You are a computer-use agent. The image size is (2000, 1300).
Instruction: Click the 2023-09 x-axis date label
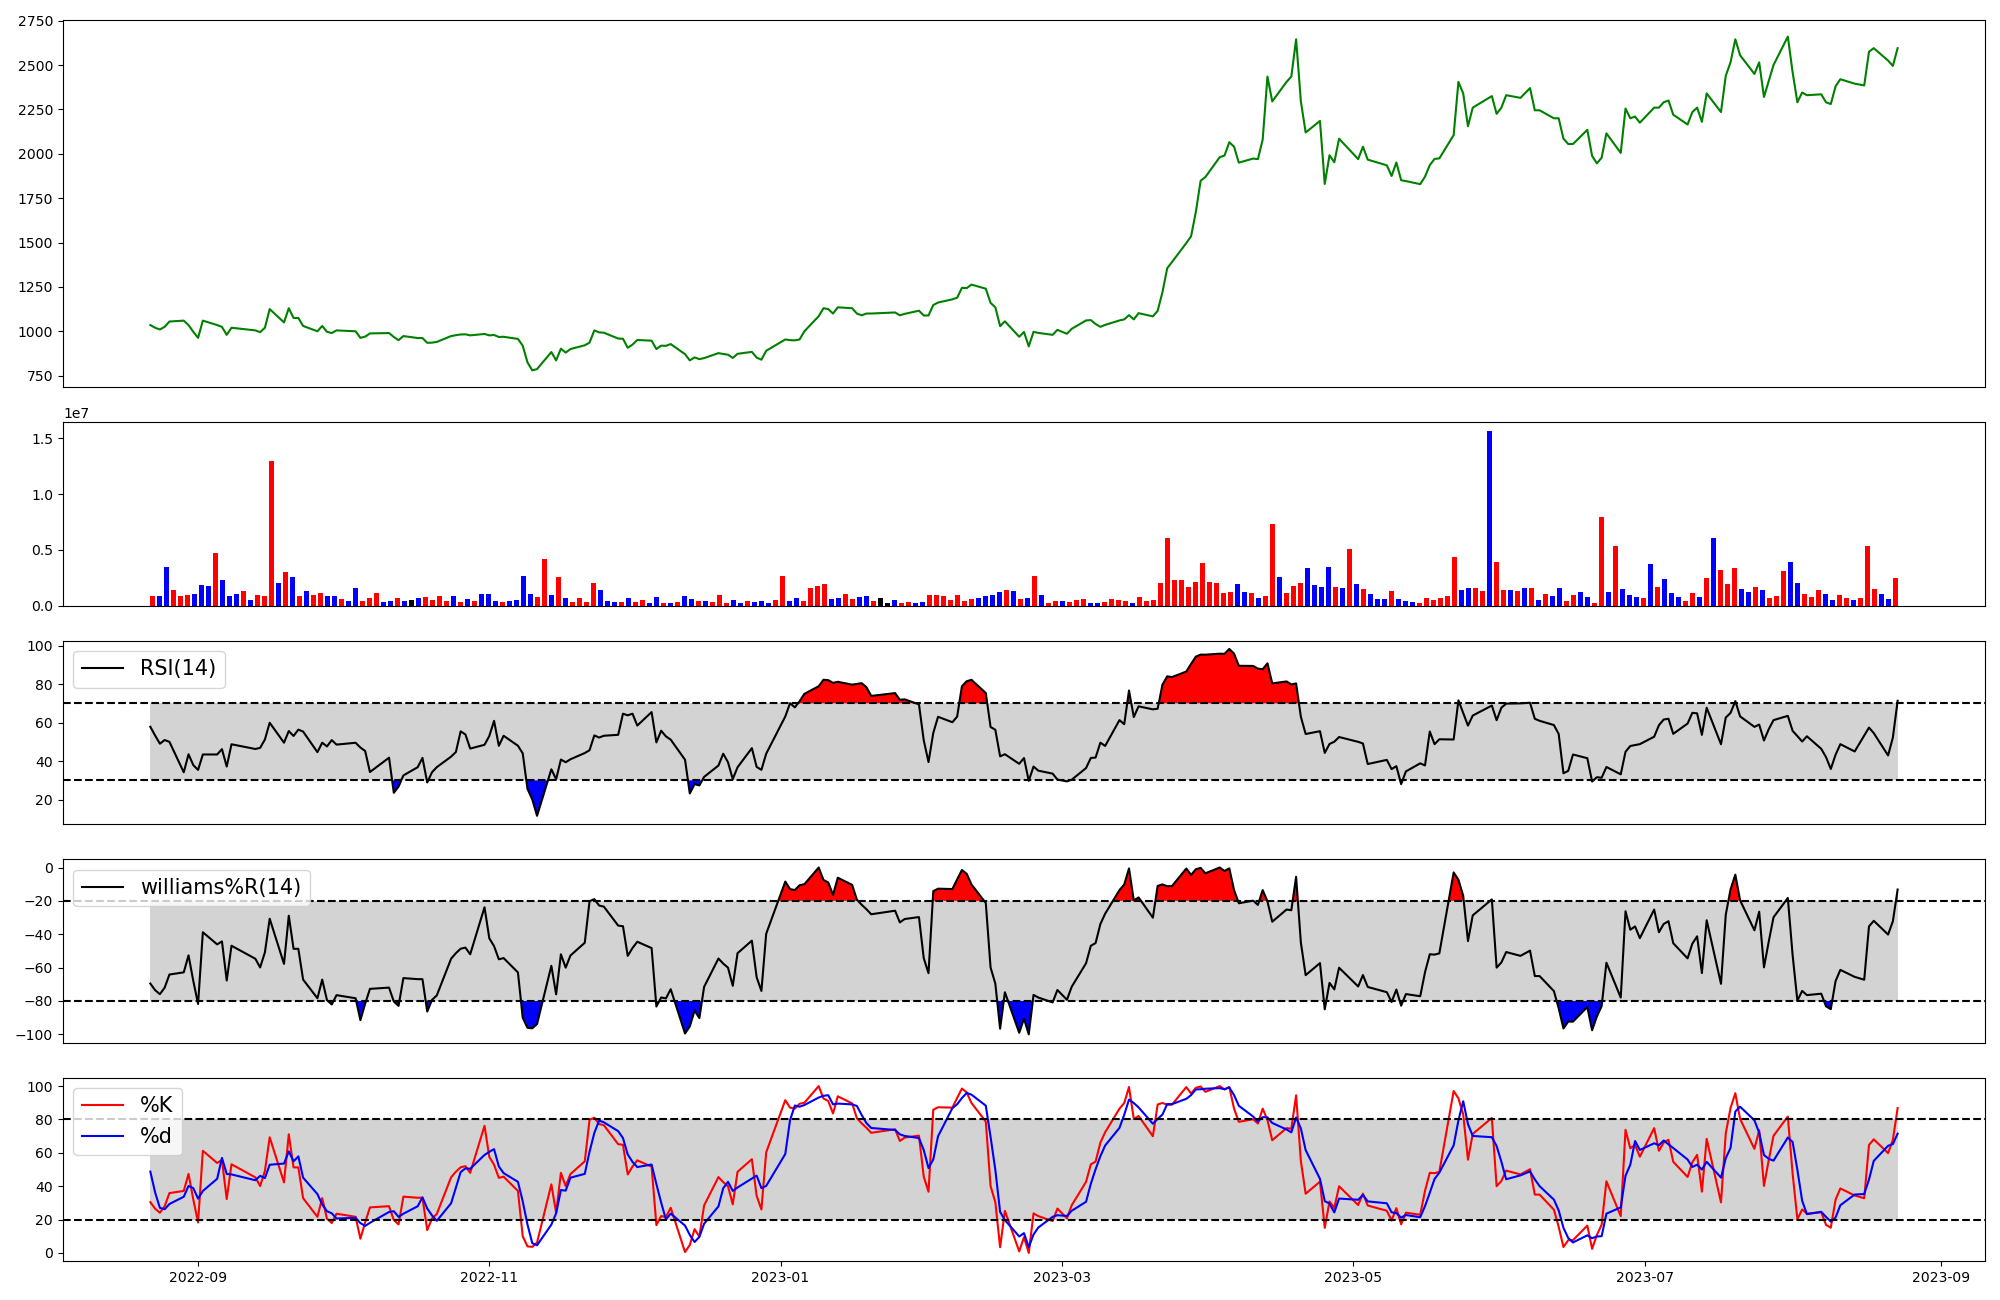pyautogui.click(x=1941, y=1276)
